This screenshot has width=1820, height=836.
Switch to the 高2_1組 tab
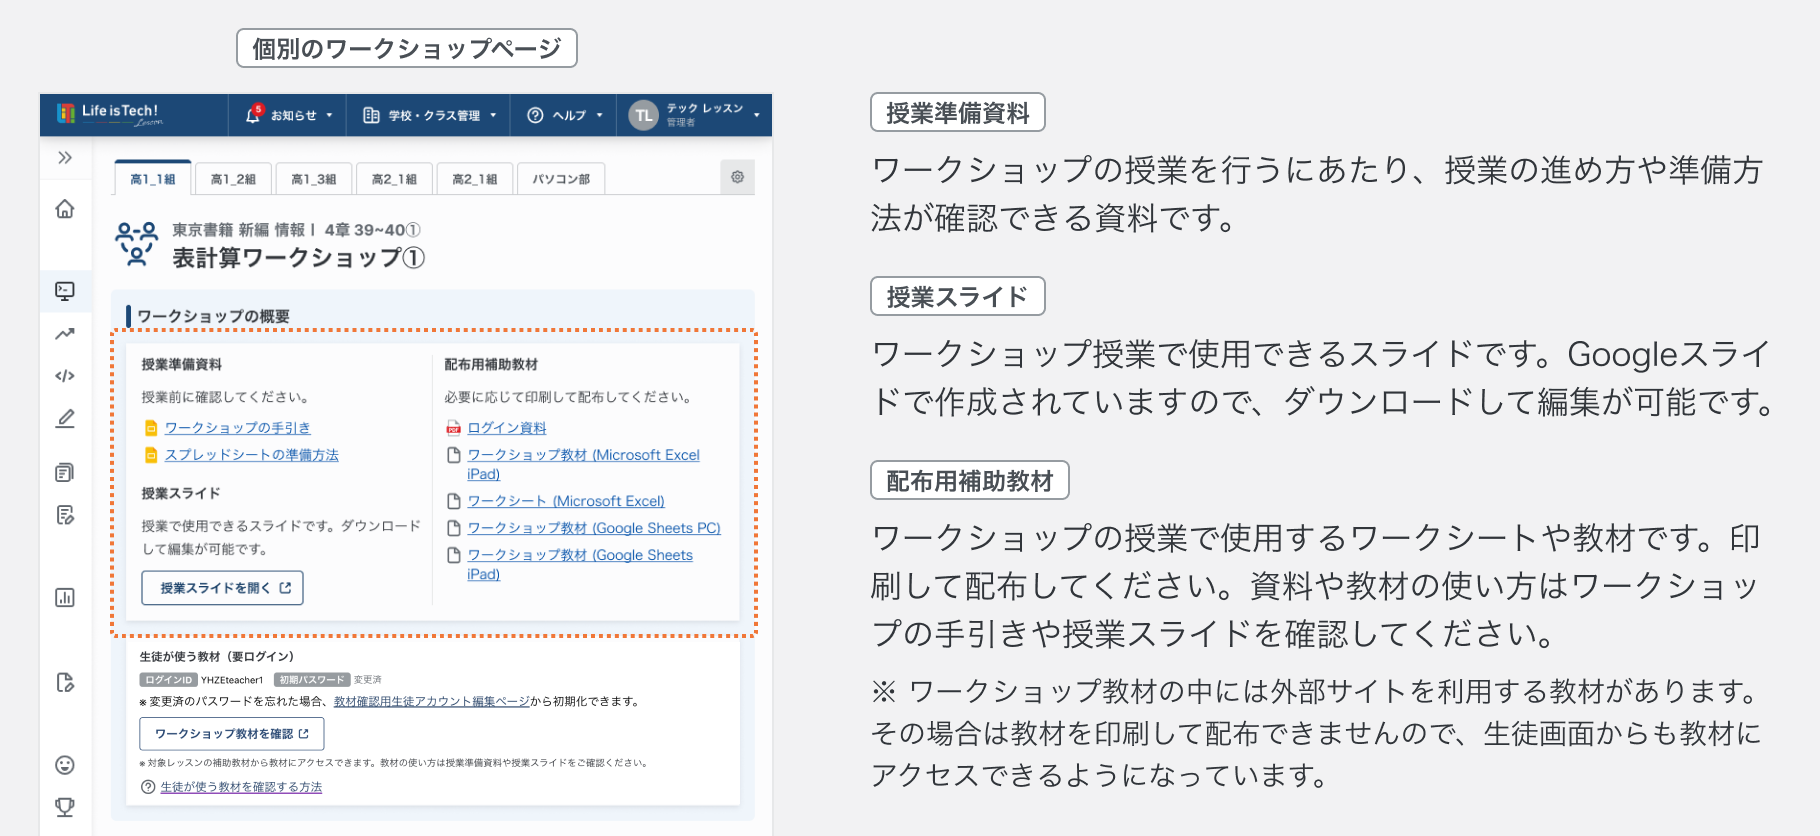pos(394,179)
